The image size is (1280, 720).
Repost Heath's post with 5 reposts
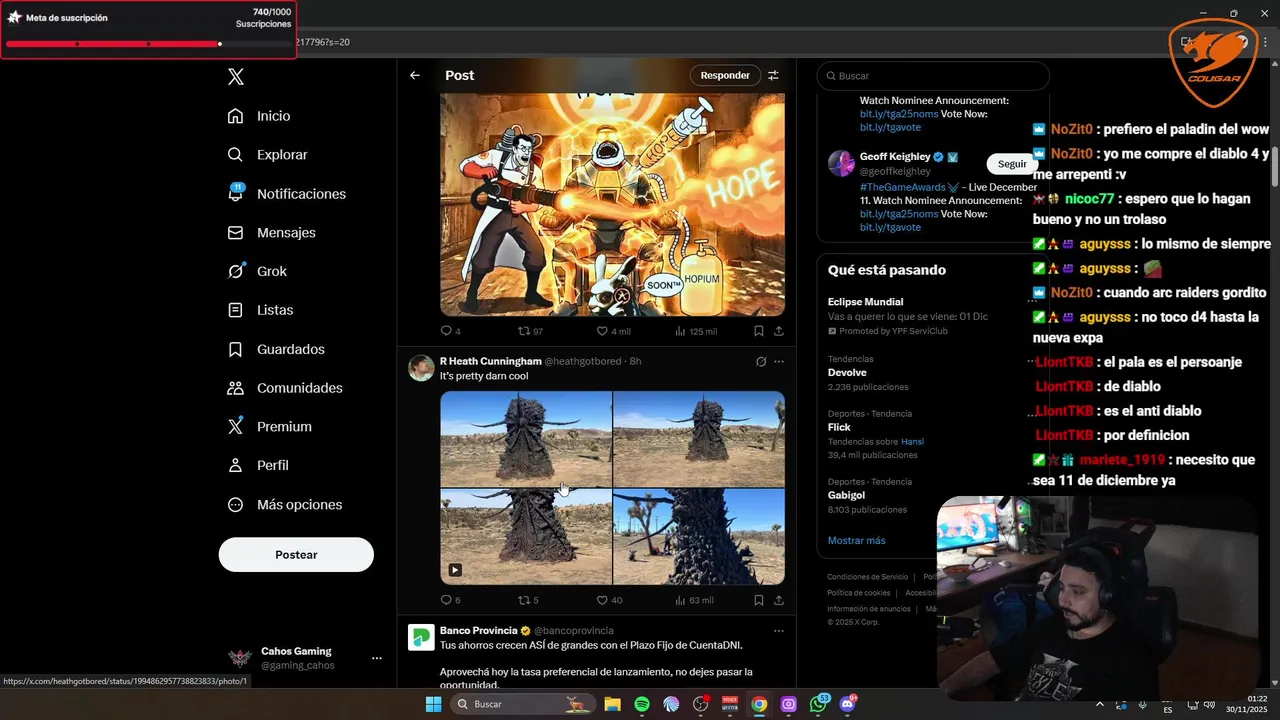pos(528,600)
